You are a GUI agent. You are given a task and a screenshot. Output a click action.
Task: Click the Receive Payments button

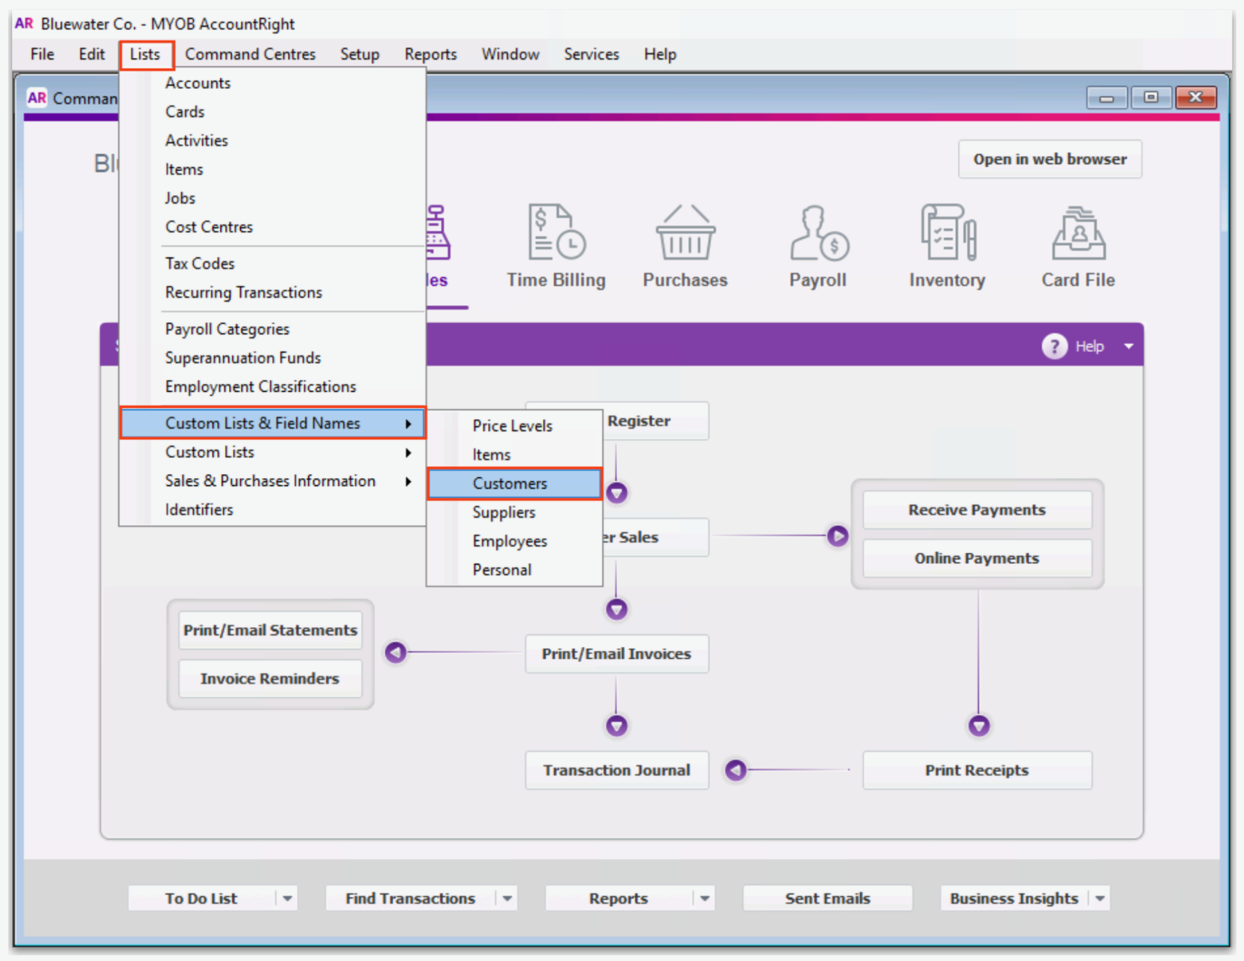[x=977, y=510]
